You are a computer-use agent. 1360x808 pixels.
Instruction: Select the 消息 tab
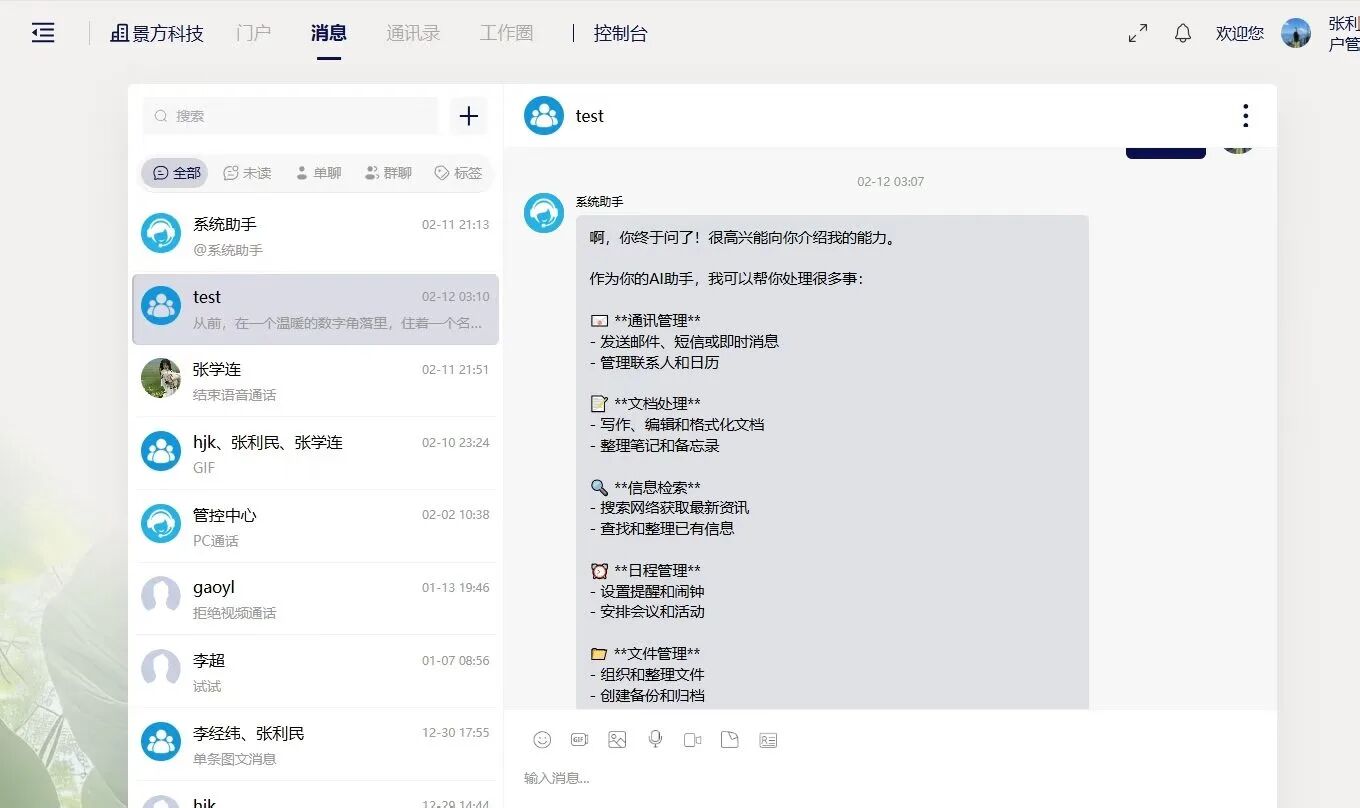point(329,33)
